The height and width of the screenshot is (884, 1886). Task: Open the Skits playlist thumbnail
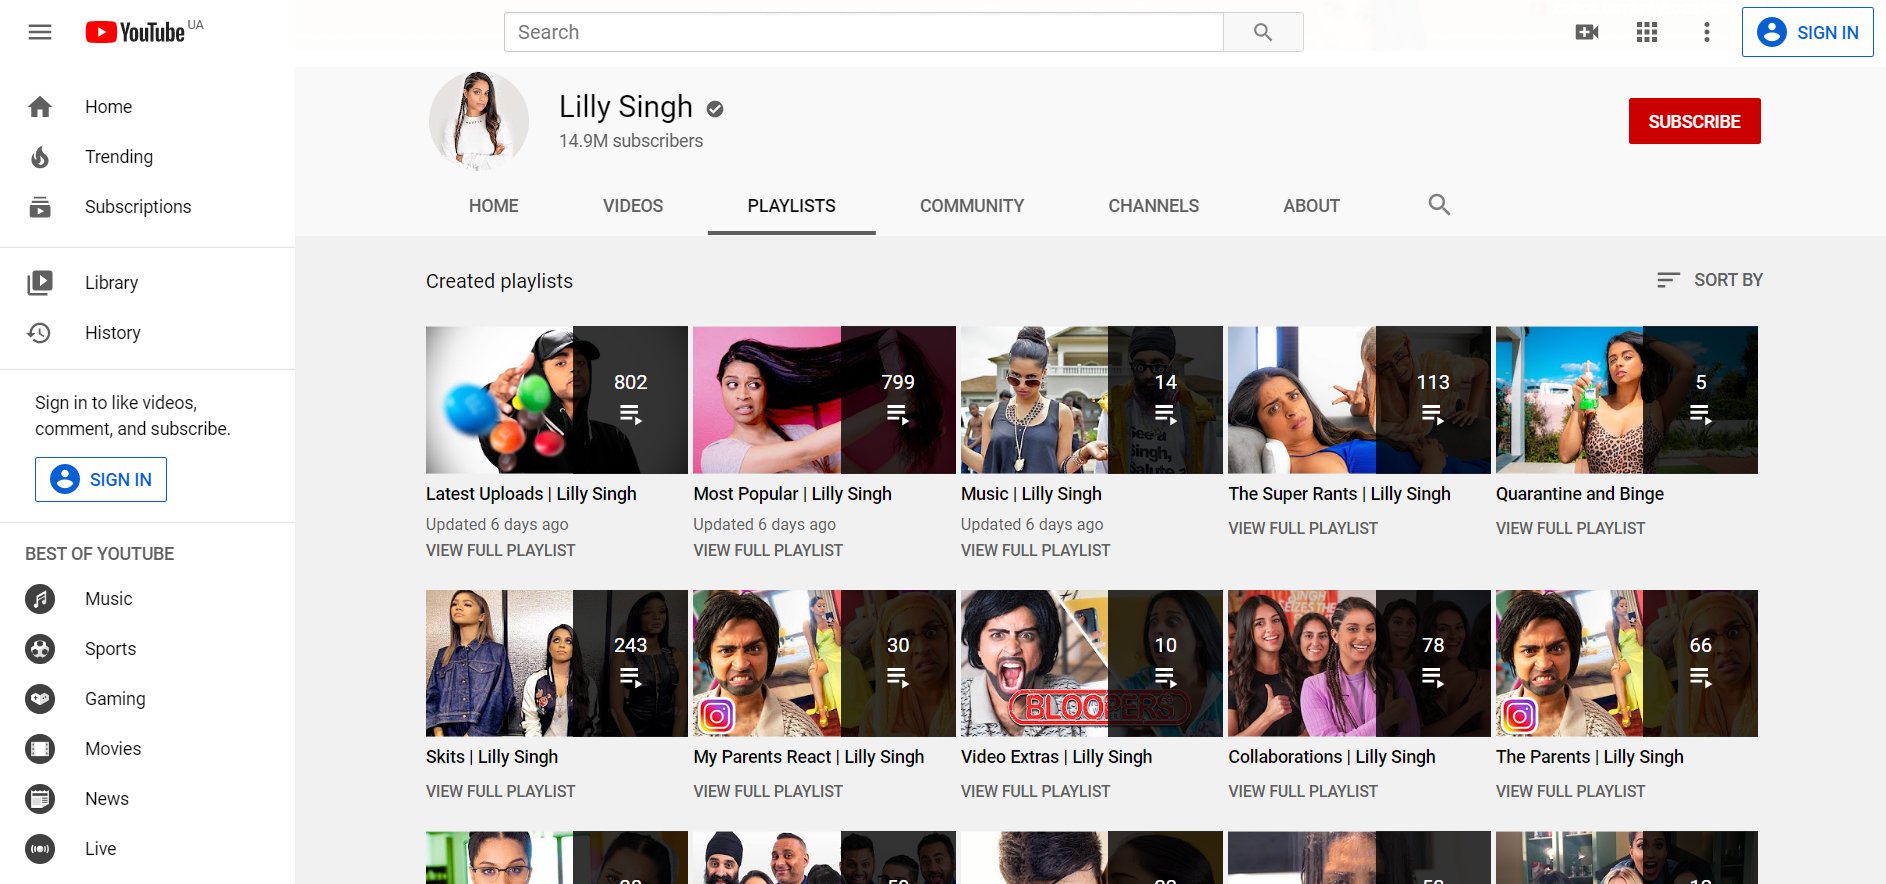(x=557, y=663)
